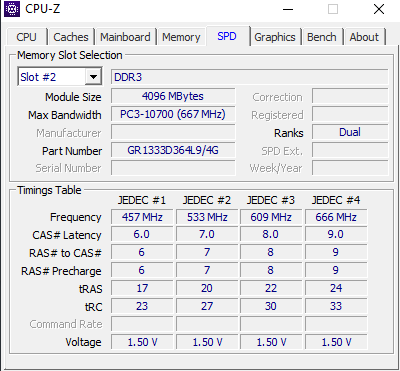This screenshot has width=400, height=371.
Task: Open the About tab
Action: click(x=364, y=37)
